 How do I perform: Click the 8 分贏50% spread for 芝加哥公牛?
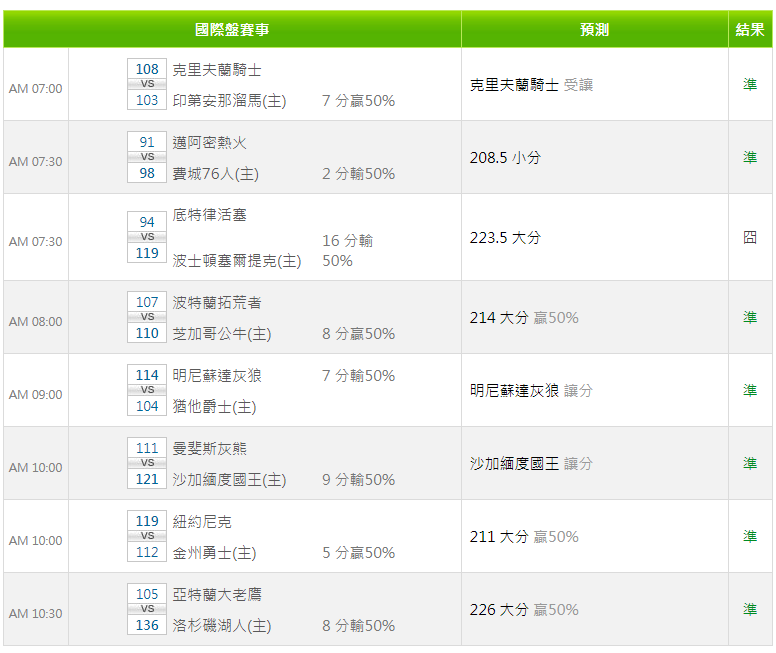click(x=358, y=334)
